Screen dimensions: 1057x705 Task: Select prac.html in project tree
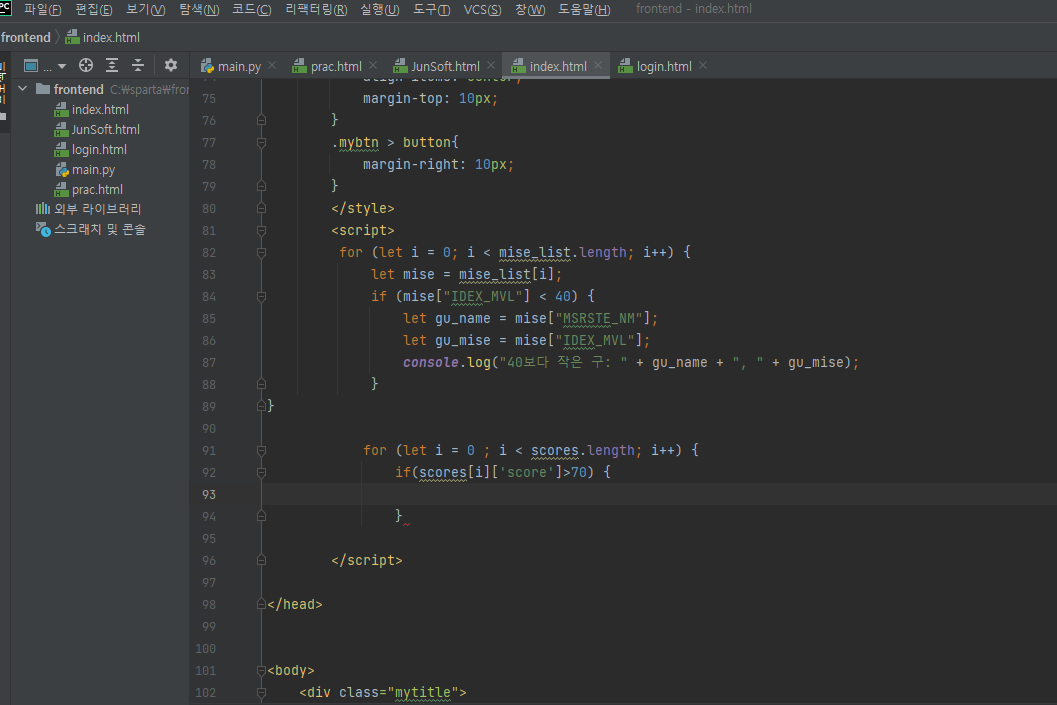coord(97,189)
